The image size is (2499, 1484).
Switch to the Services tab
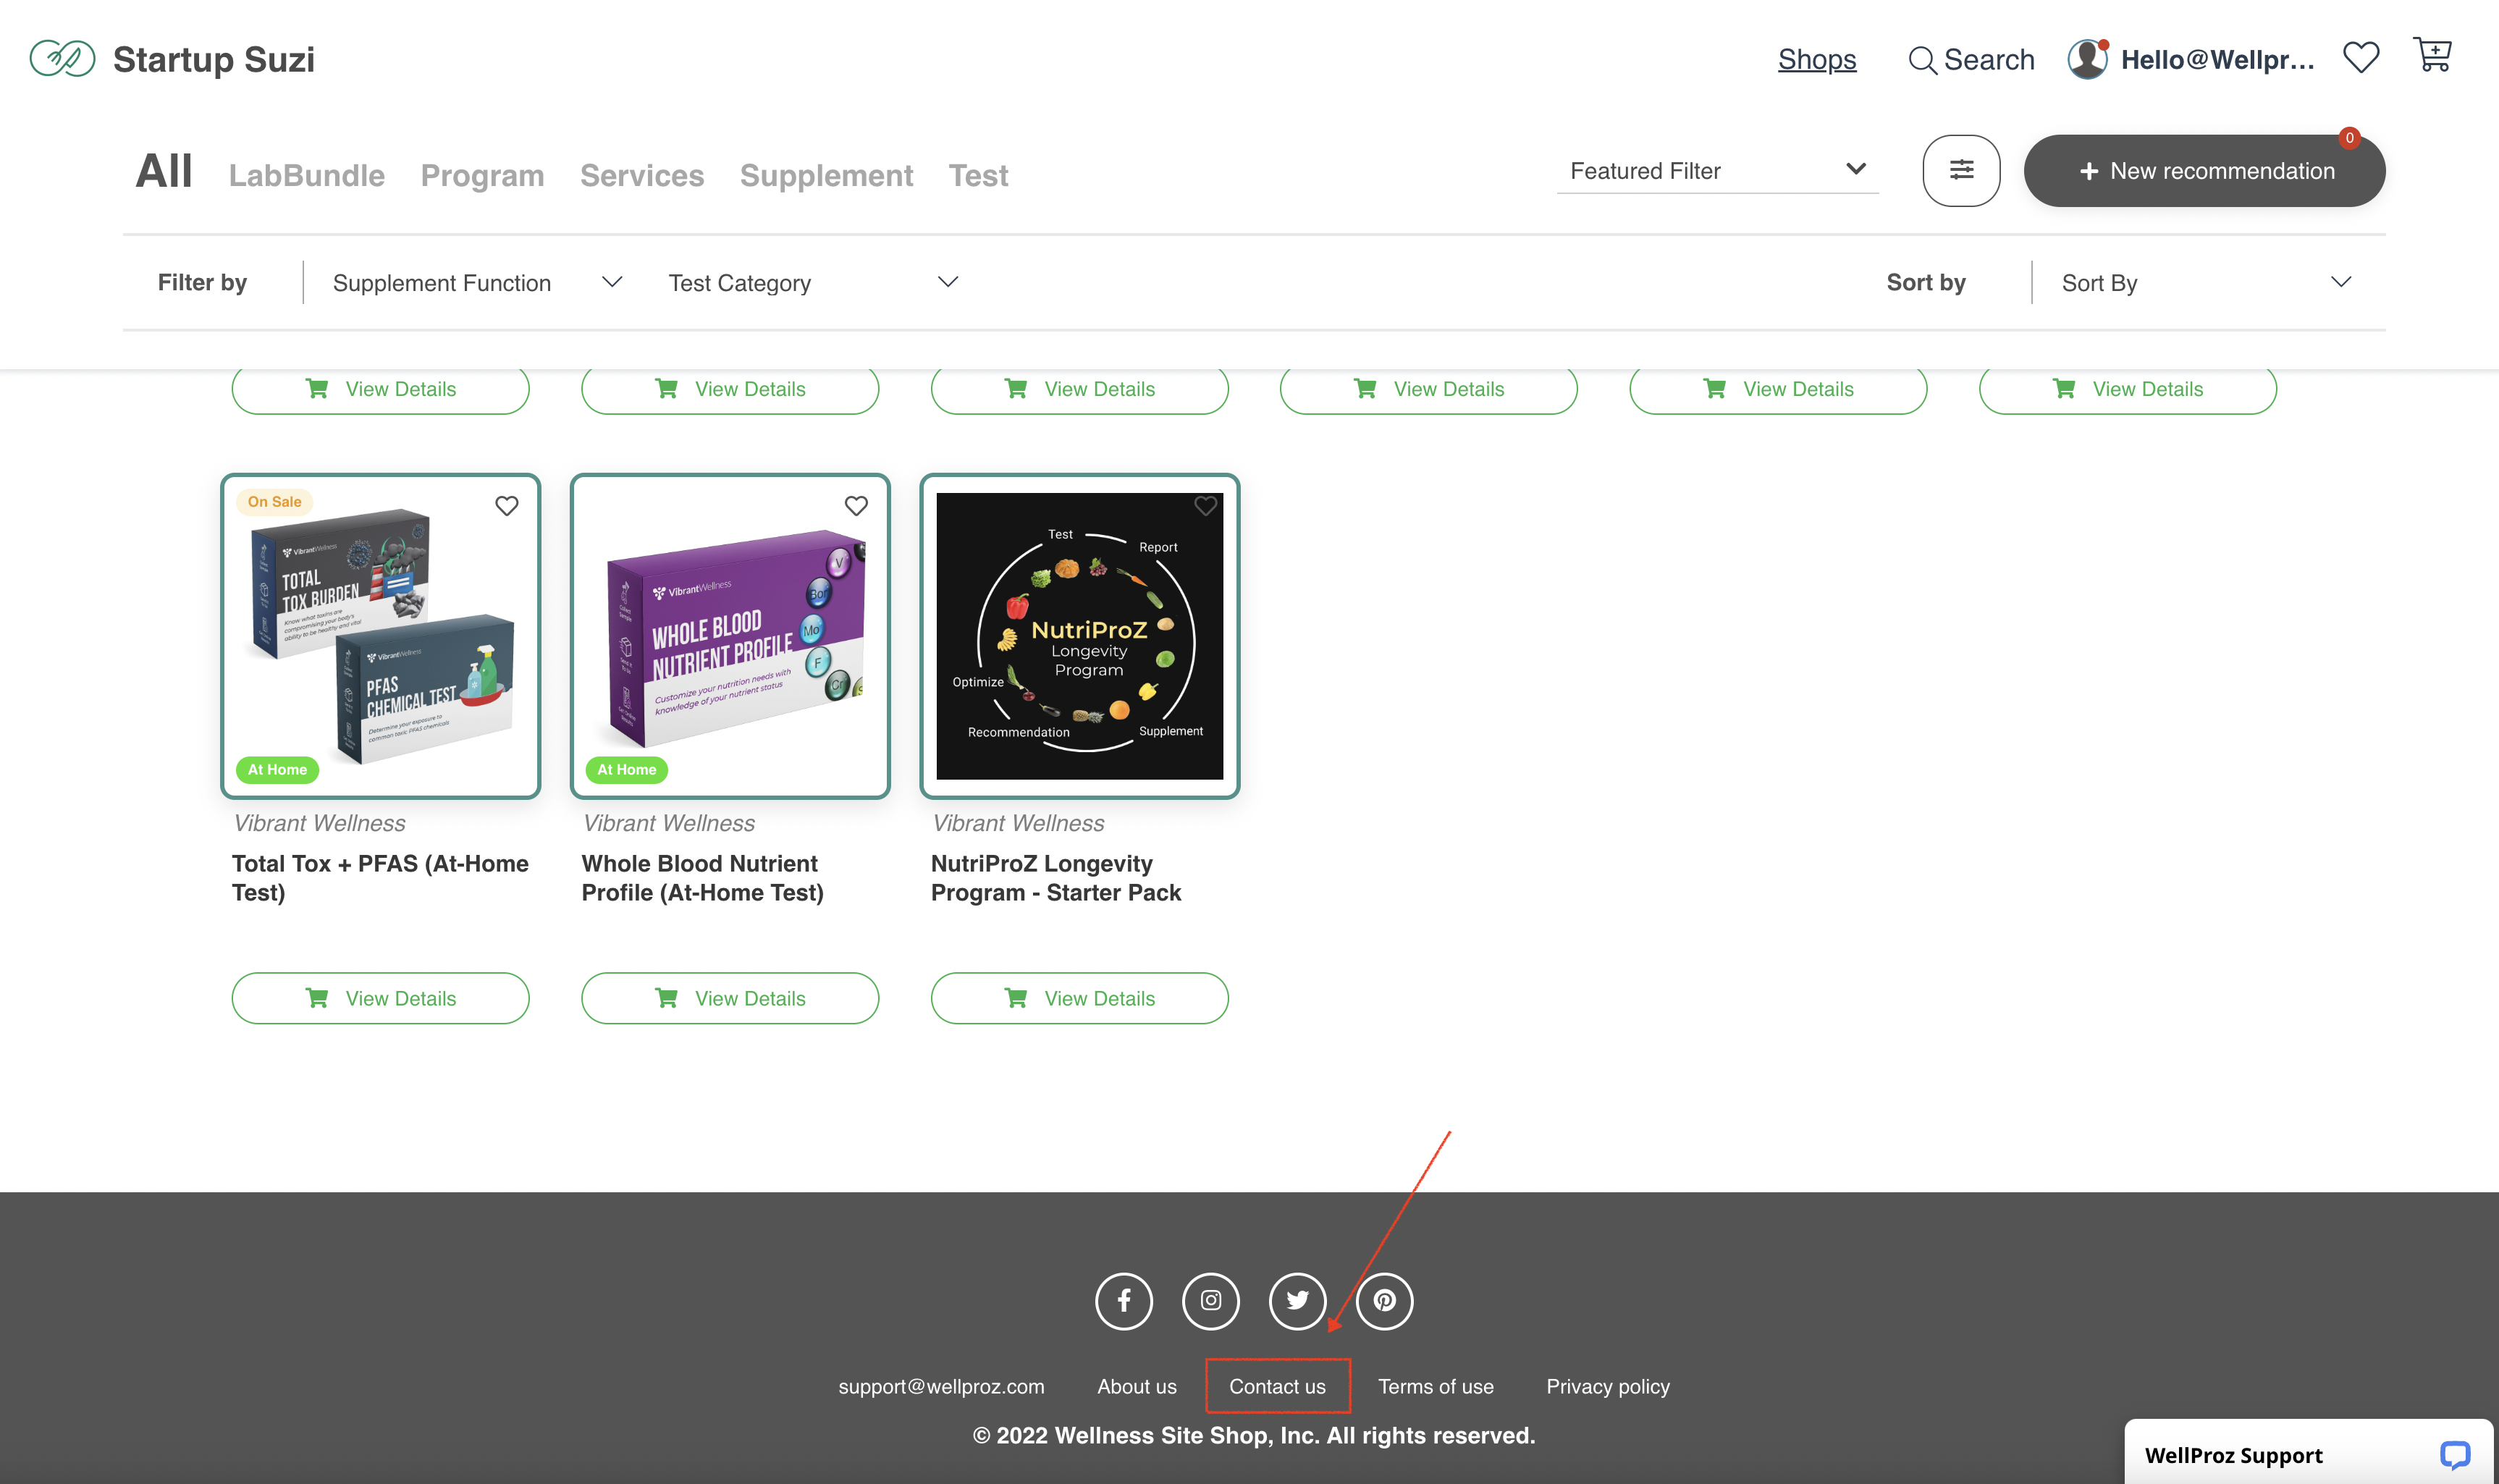point(642,176)
